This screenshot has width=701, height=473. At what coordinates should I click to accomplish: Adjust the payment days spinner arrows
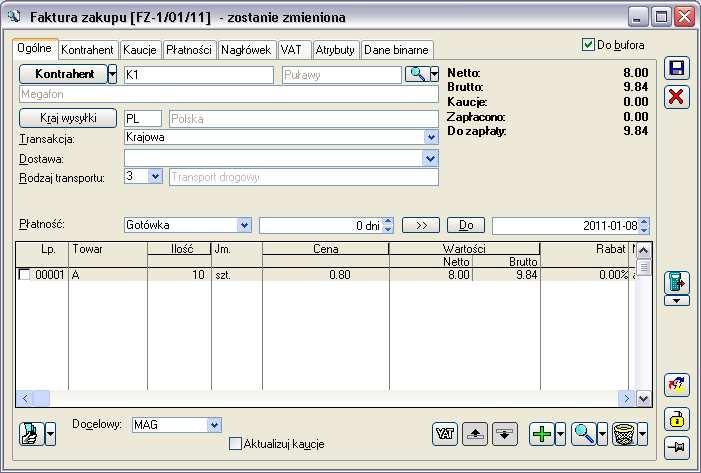[388, 225]
